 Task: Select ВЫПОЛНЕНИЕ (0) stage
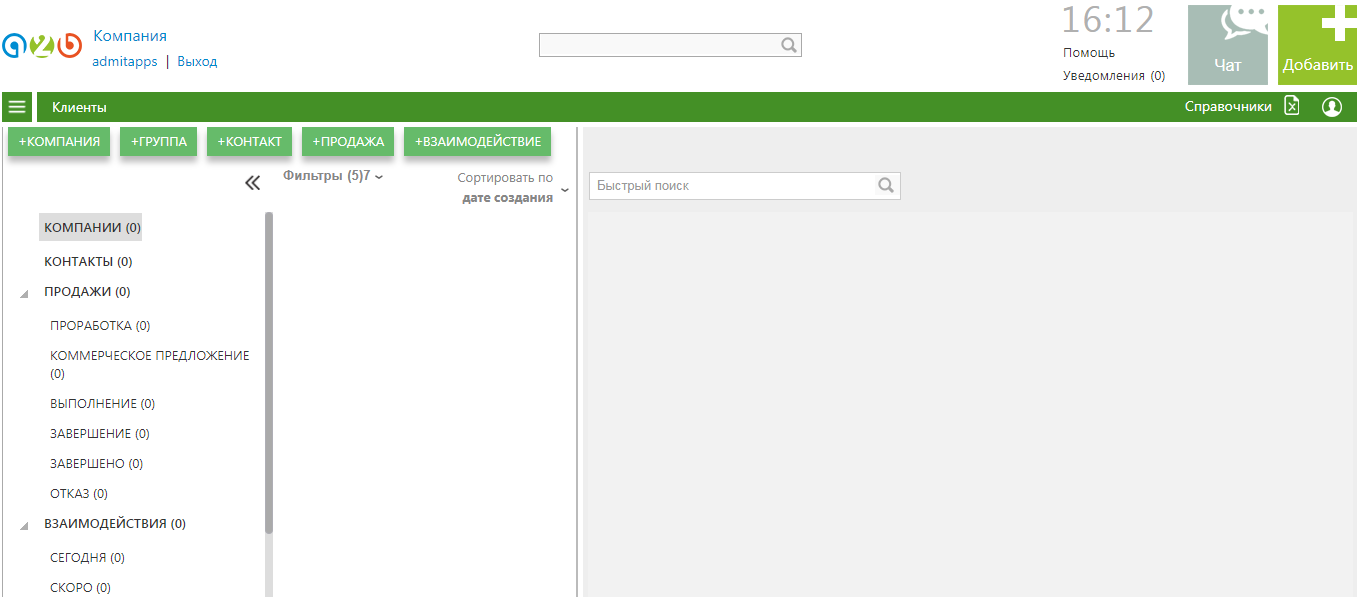click(102, 404)
